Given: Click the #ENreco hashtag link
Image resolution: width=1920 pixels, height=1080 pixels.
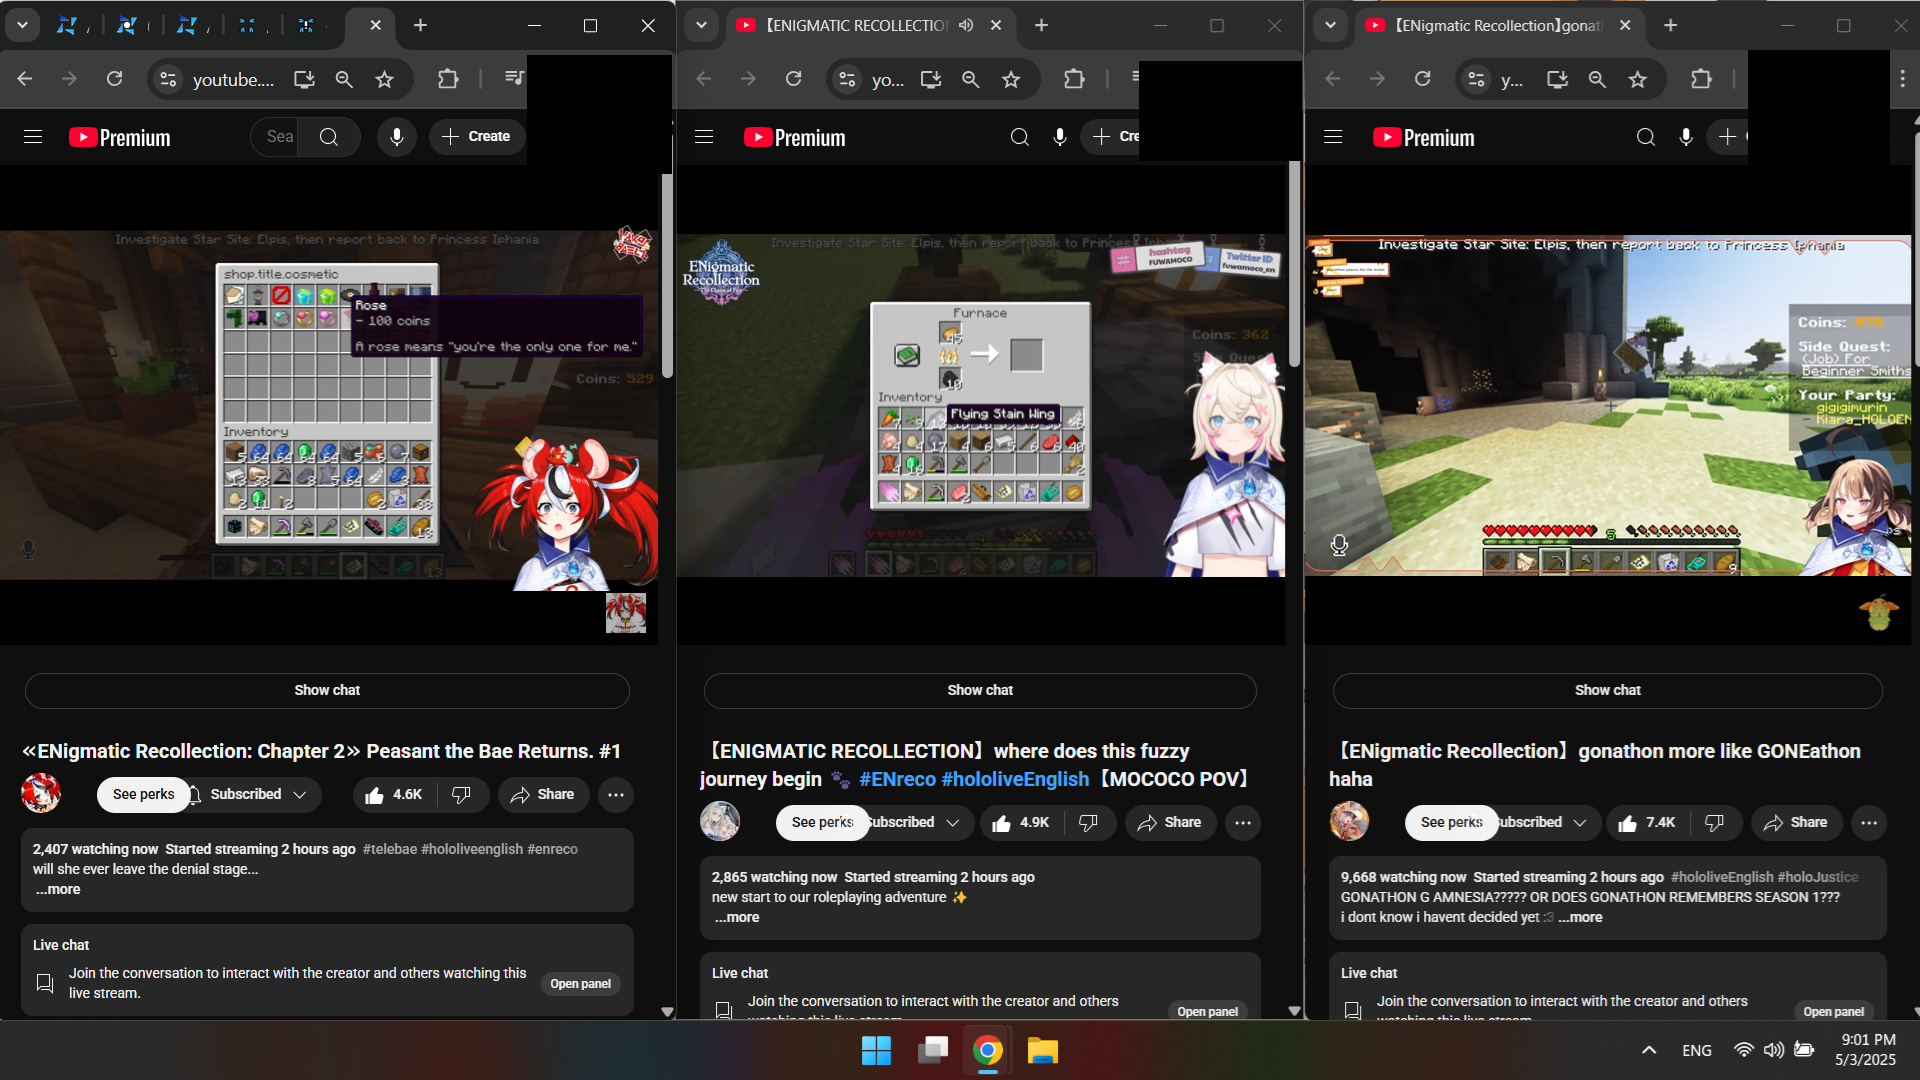Looking at the screenshot, I should point(897,780).
